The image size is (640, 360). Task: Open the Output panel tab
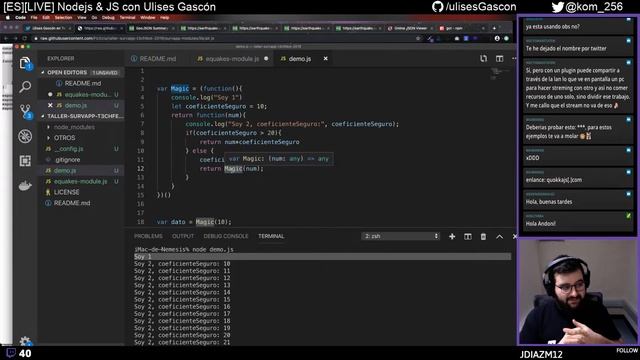point(183,236)
